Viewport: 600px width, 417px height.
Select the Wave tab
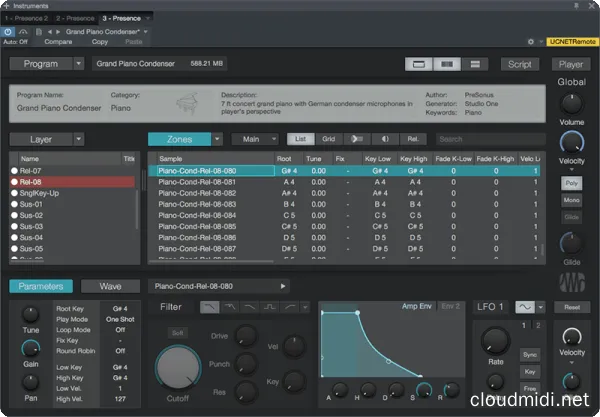111,286
